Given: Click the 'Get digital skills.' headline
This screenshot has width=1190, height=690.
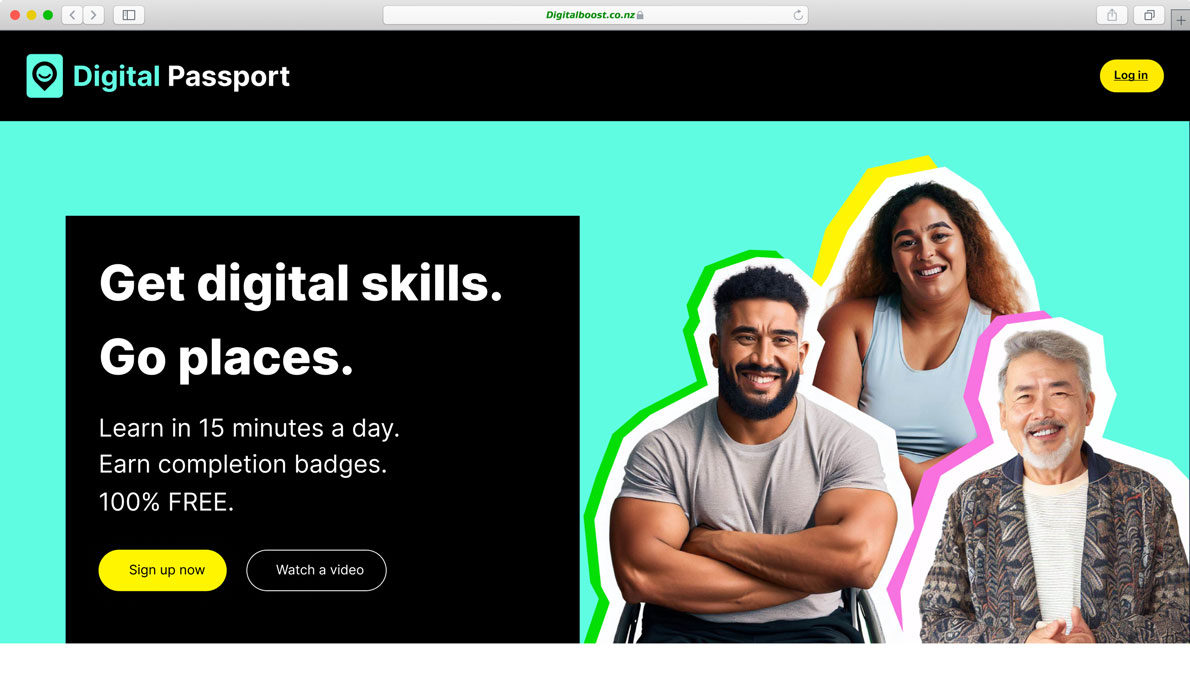Looking at the screenshot, I should (301, 284).
